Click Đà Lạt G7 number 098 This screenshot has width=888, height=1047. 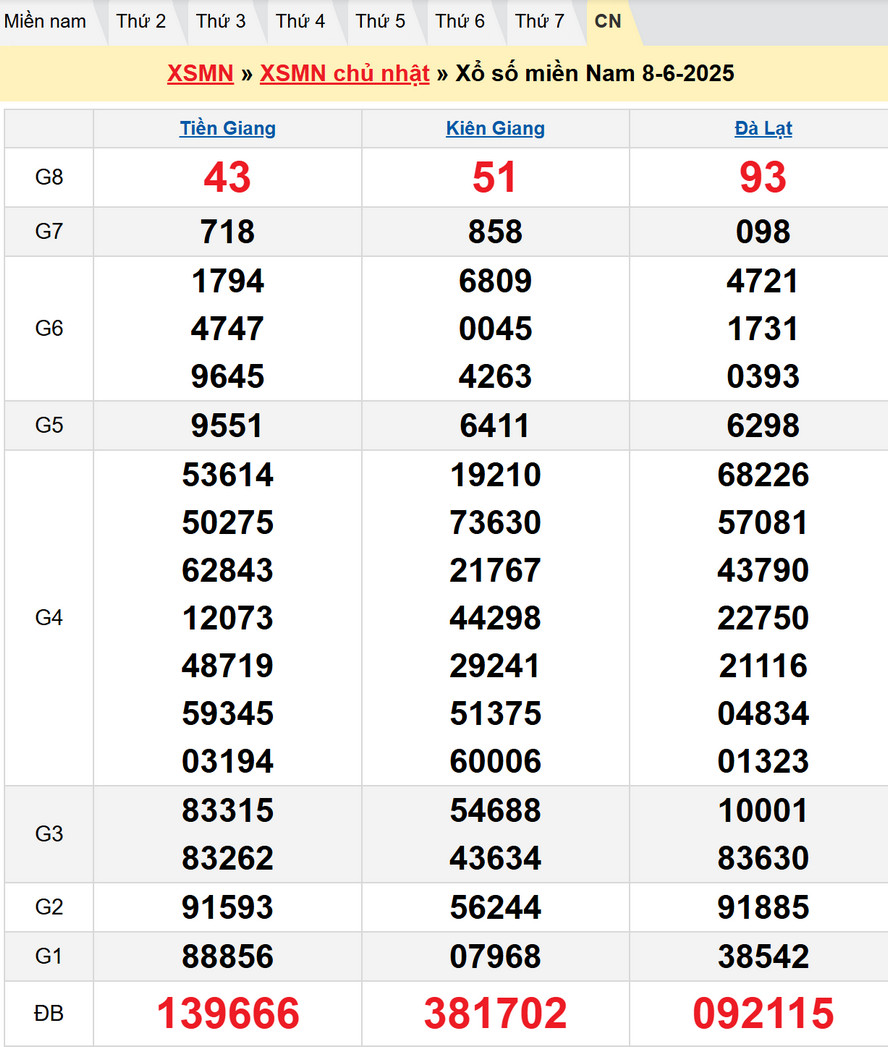point(763,232)
